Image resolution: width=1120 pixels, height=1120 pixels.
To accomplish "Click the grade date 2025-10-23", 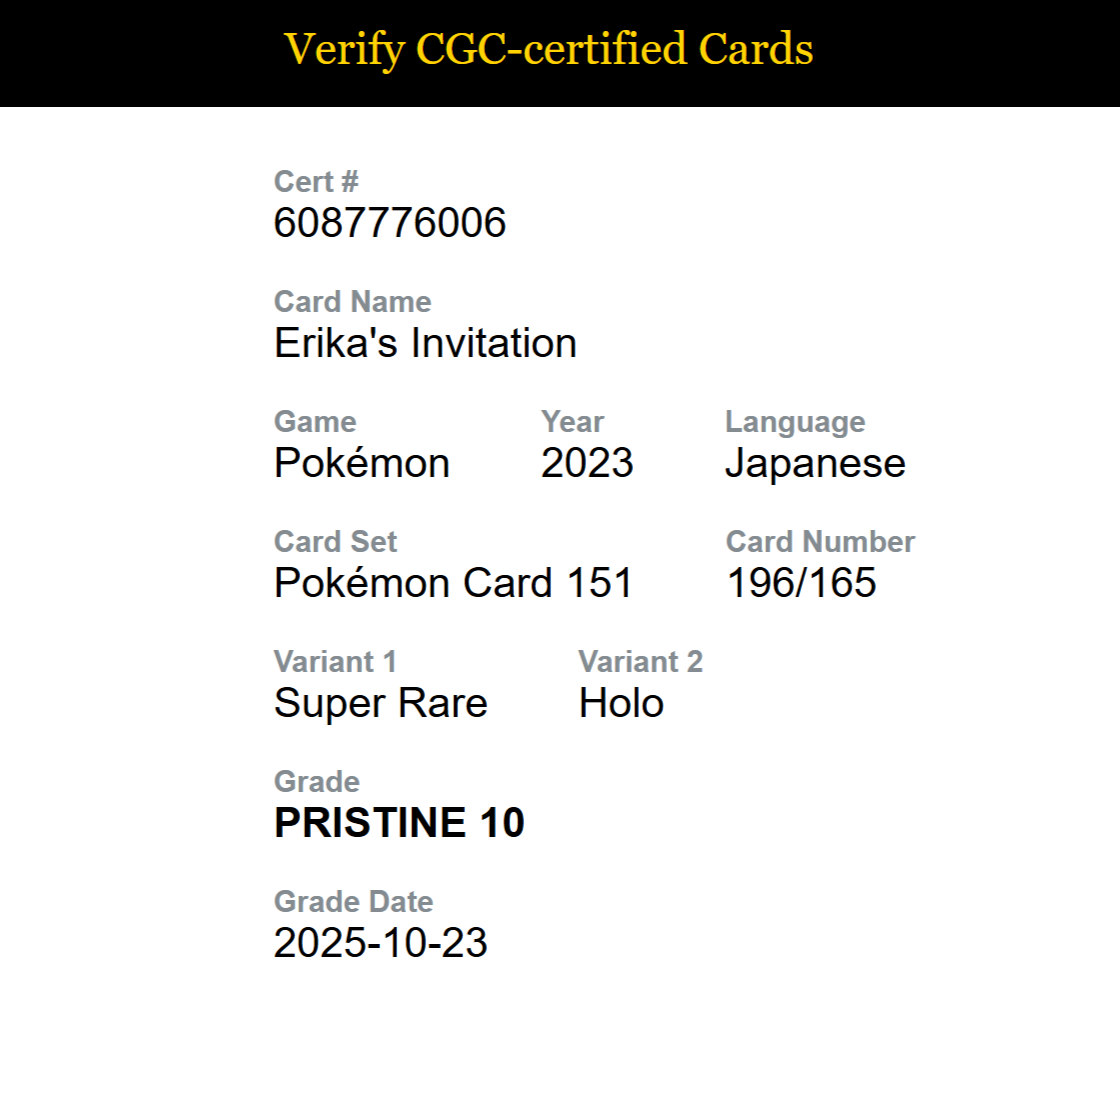I will (381, 942).
